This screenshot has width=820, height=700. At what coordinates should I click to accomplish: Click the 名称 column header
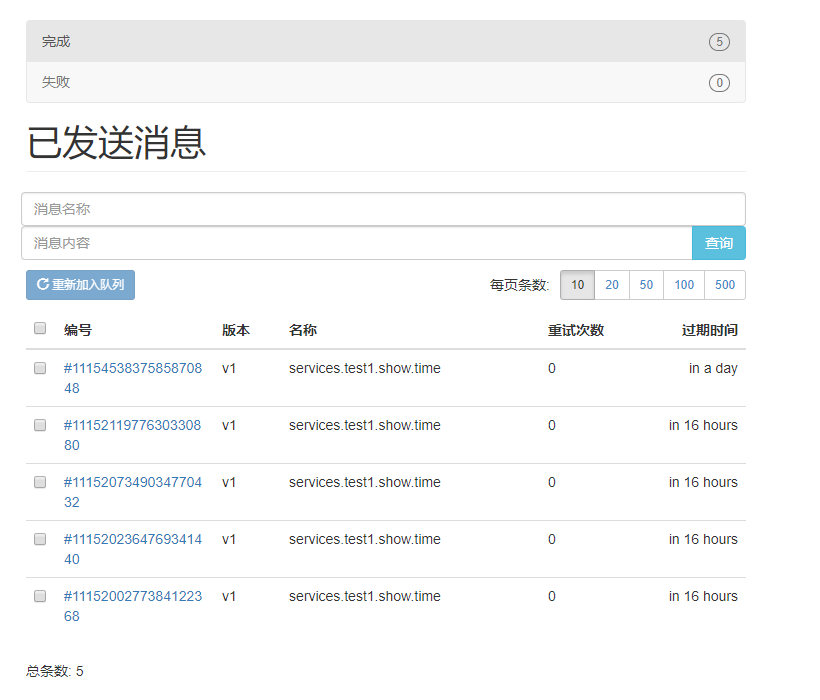pyautogui.click(x=303, y=330)
